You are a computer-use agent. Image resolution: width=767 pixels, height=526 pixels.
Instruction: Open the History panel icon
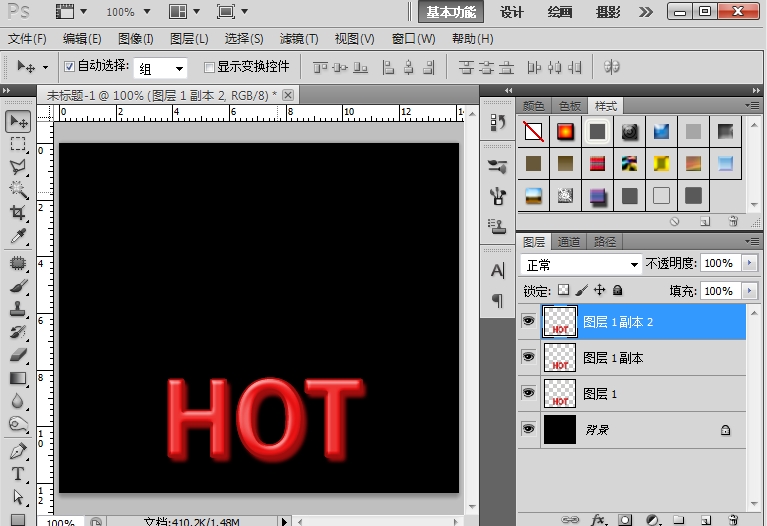(497, 122)
